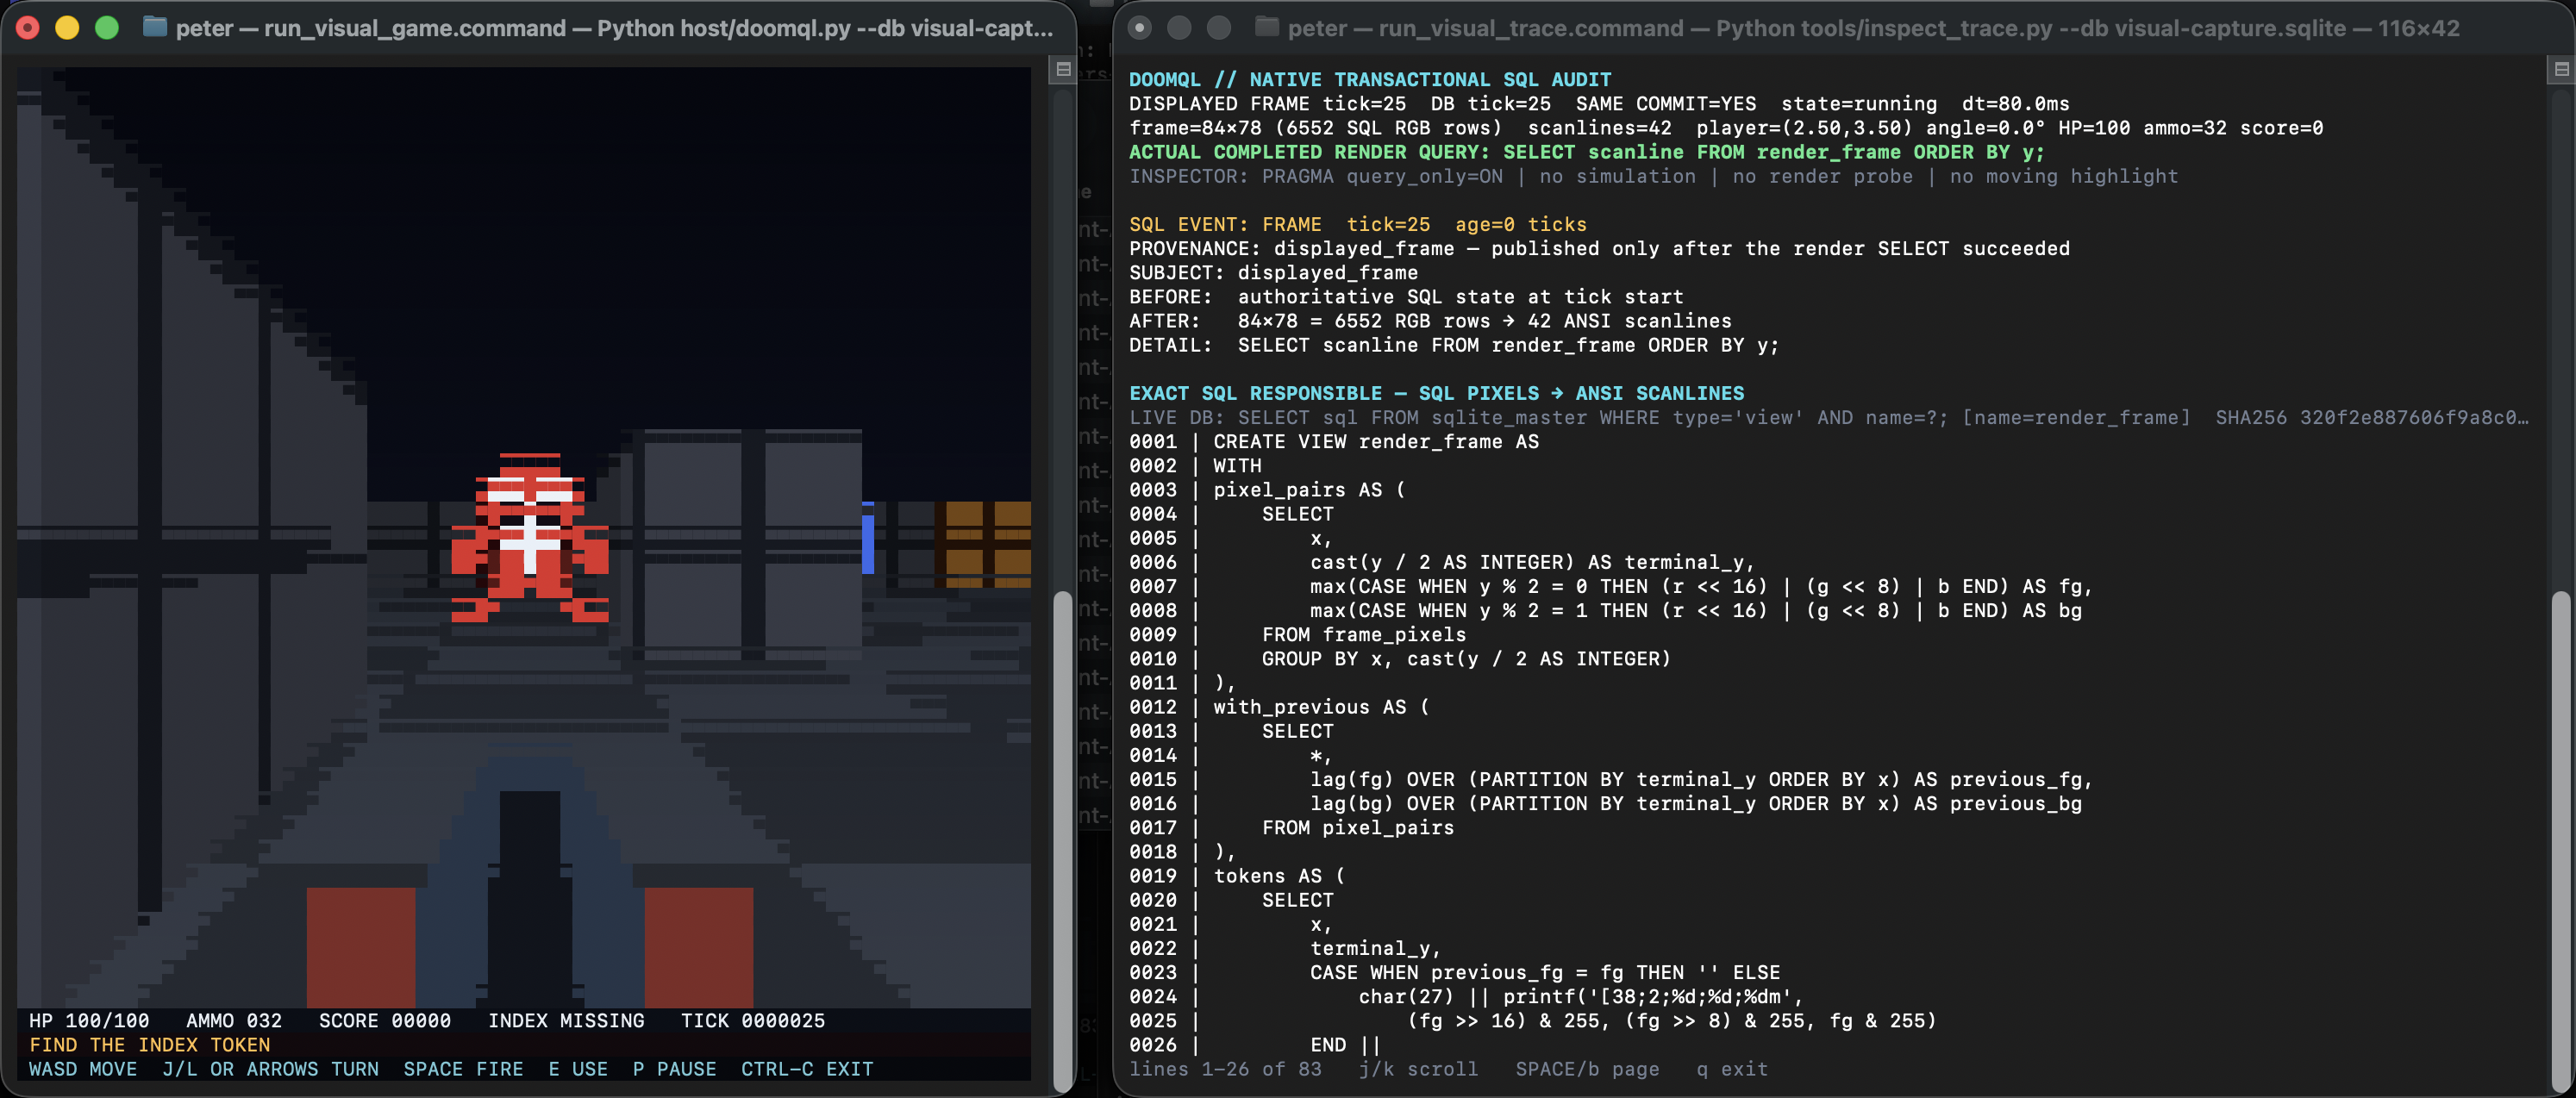Click the 'AMMO 032' status text

[x=234, y=1021]
